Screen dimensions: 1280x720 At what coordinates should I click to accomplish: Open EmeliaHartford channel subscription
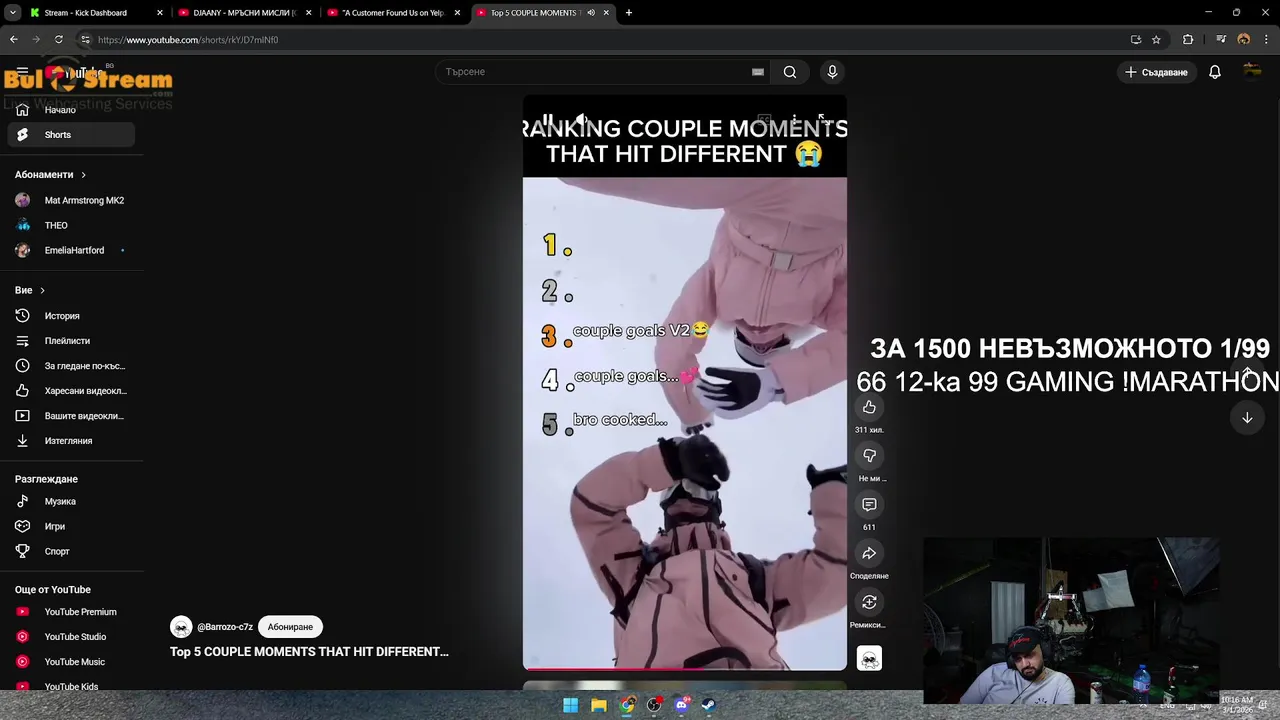[71, 250]
